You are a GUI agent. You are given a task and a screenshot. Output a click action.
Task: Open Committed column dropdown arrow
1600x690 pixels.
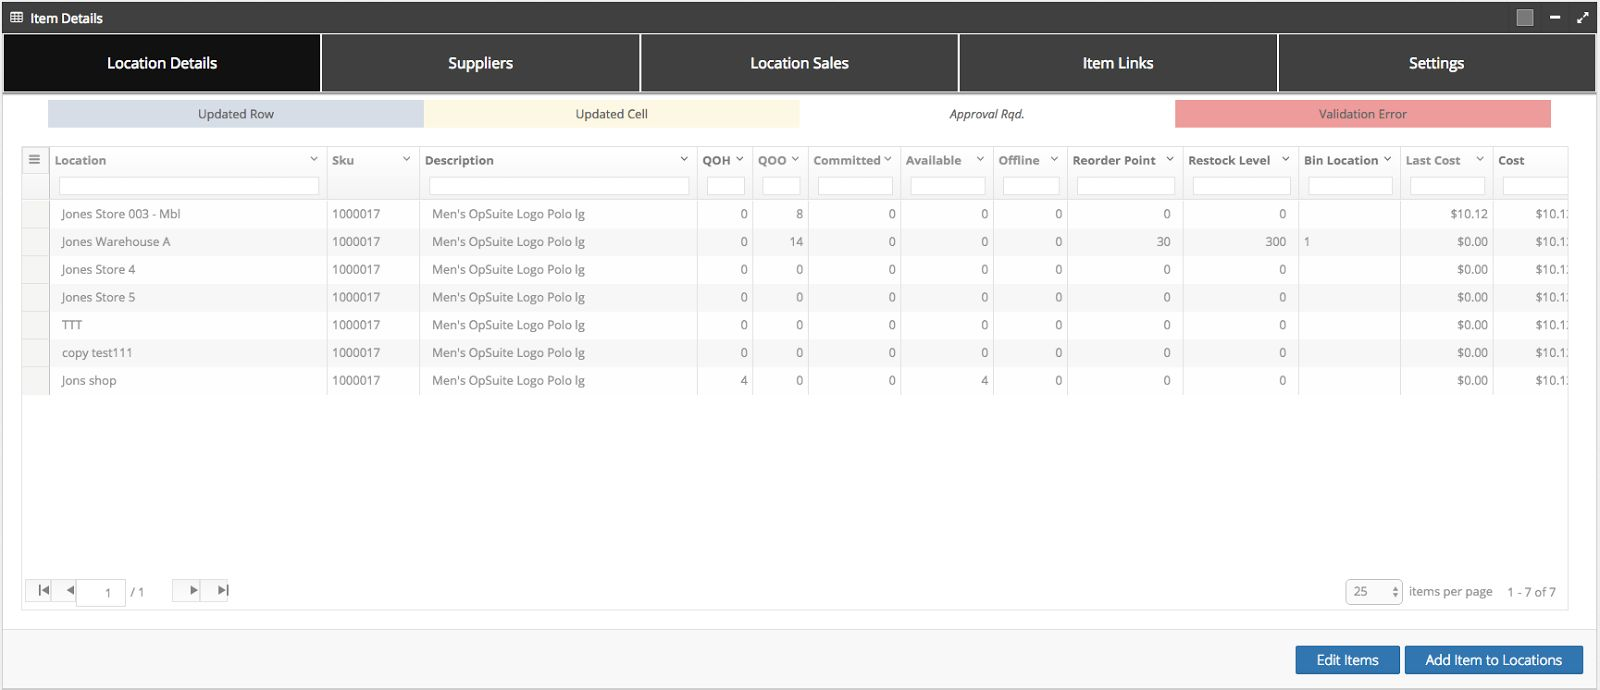pyautogui.click(x=888, y=159)
